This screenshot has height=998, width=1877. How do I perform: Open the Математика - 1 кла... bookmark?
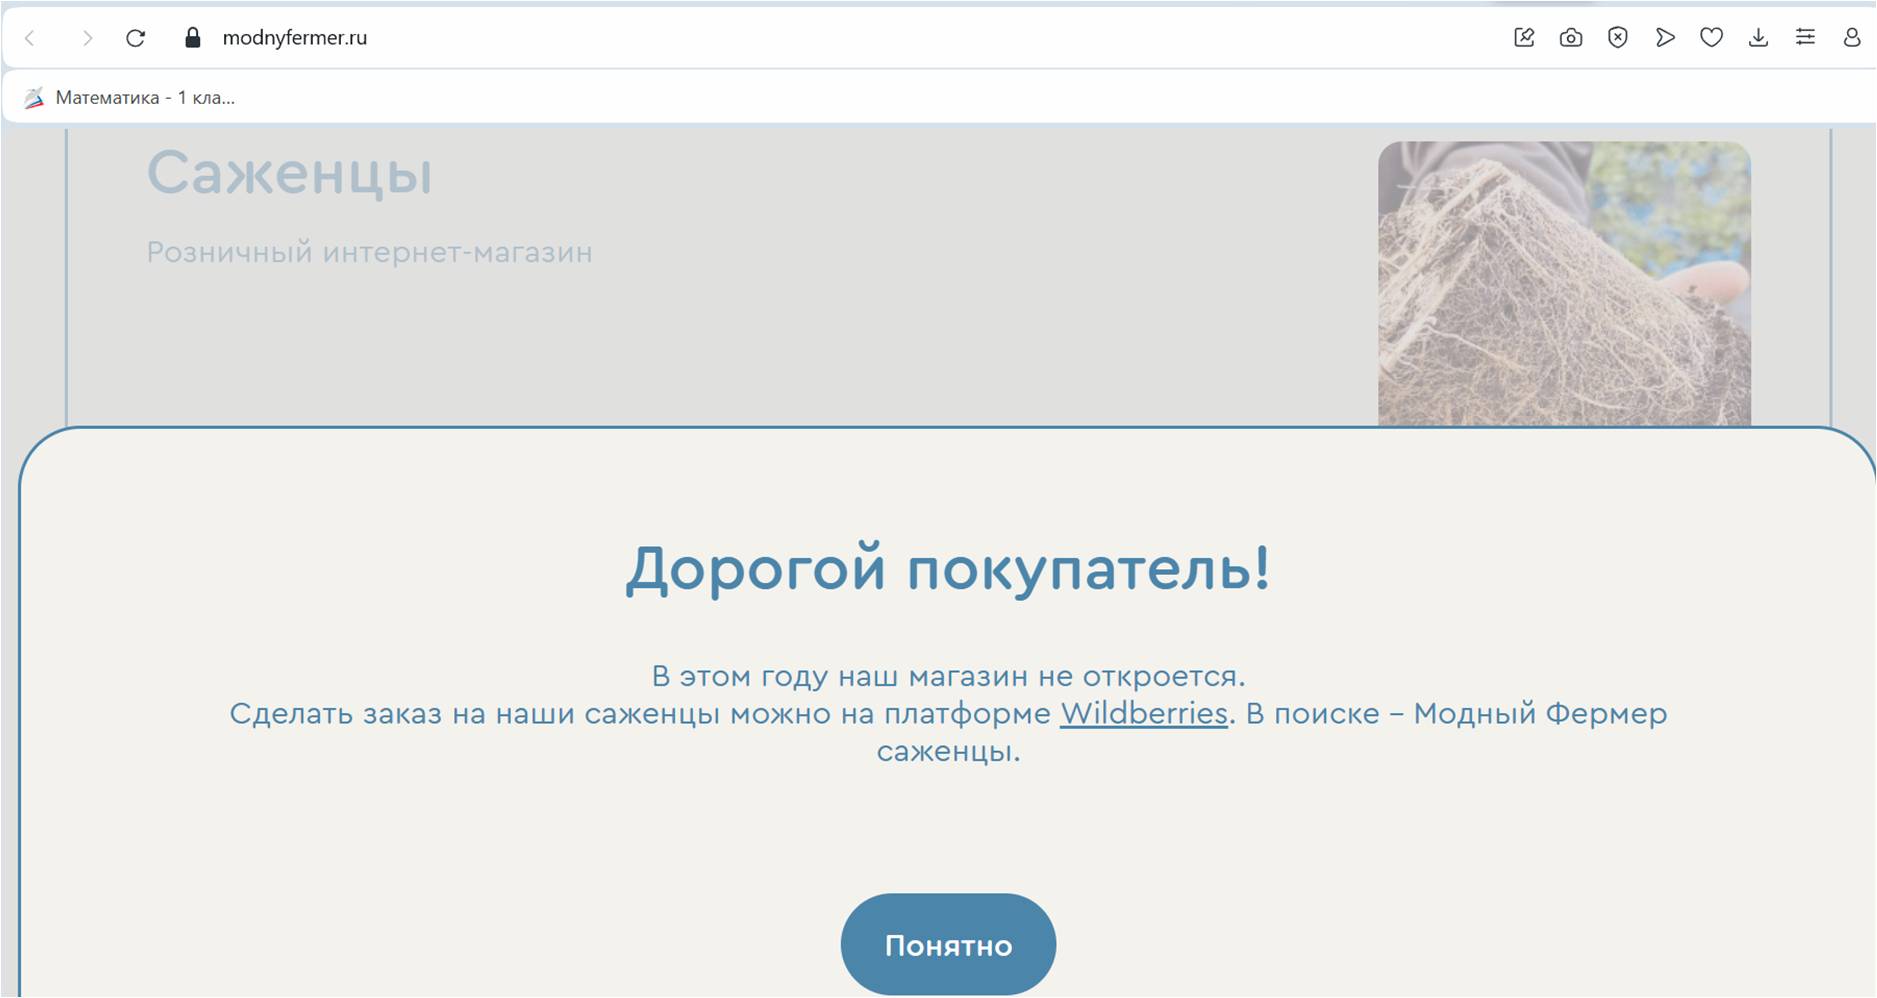pyautogui.click(x=130, y=97)
